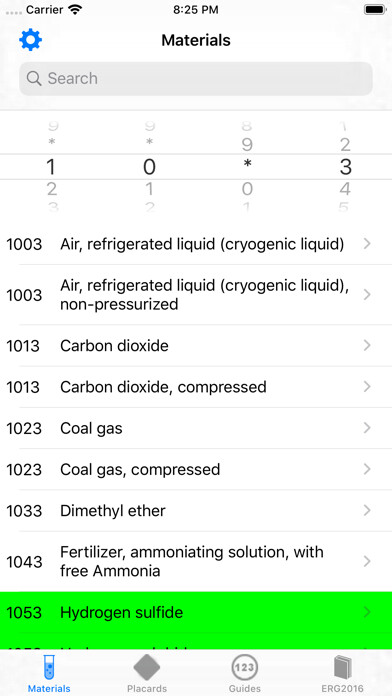
Task: Focus the Search input field
Action: (x=196, y=79)
